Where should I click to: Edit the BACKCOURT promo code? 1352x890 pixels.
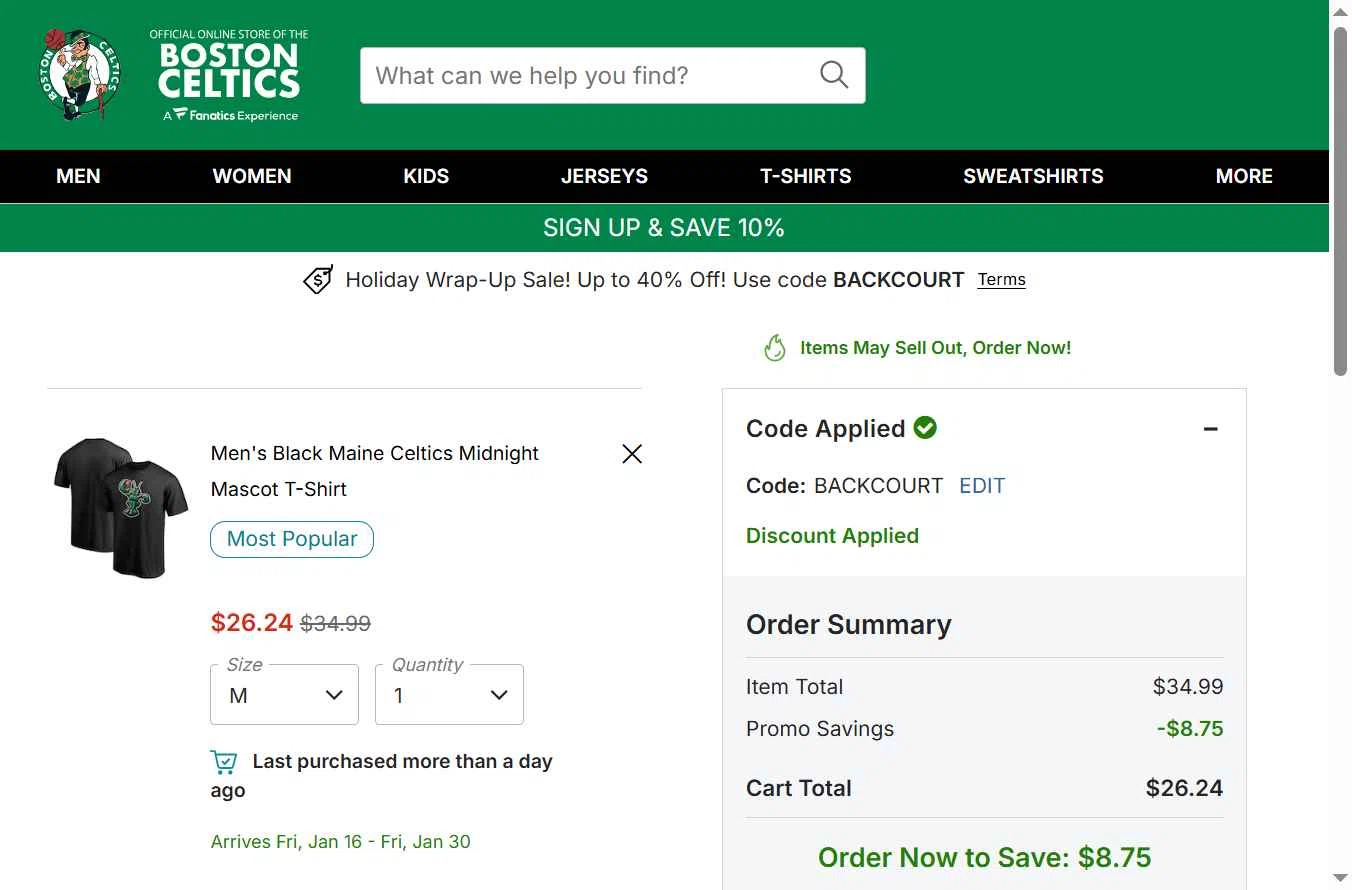click(x=982, y=486)
